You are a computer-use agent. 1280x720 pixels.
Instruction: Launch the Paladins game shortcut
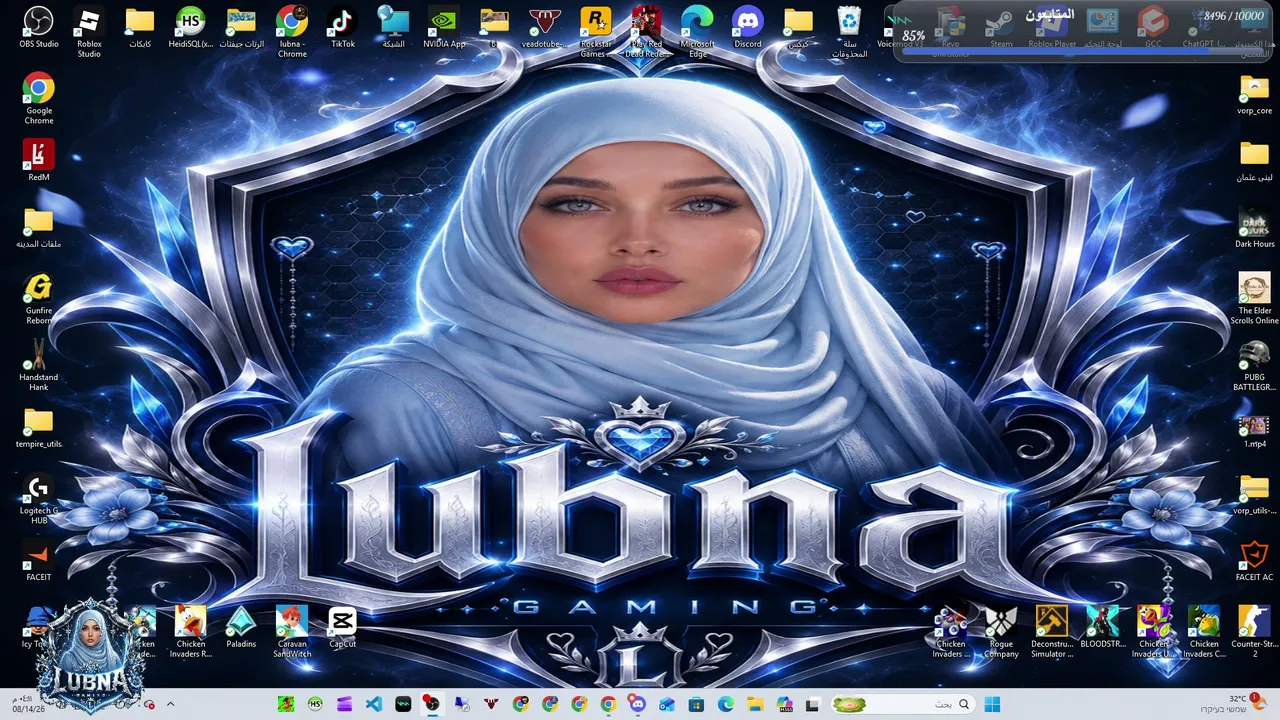(x=241, y=627)
